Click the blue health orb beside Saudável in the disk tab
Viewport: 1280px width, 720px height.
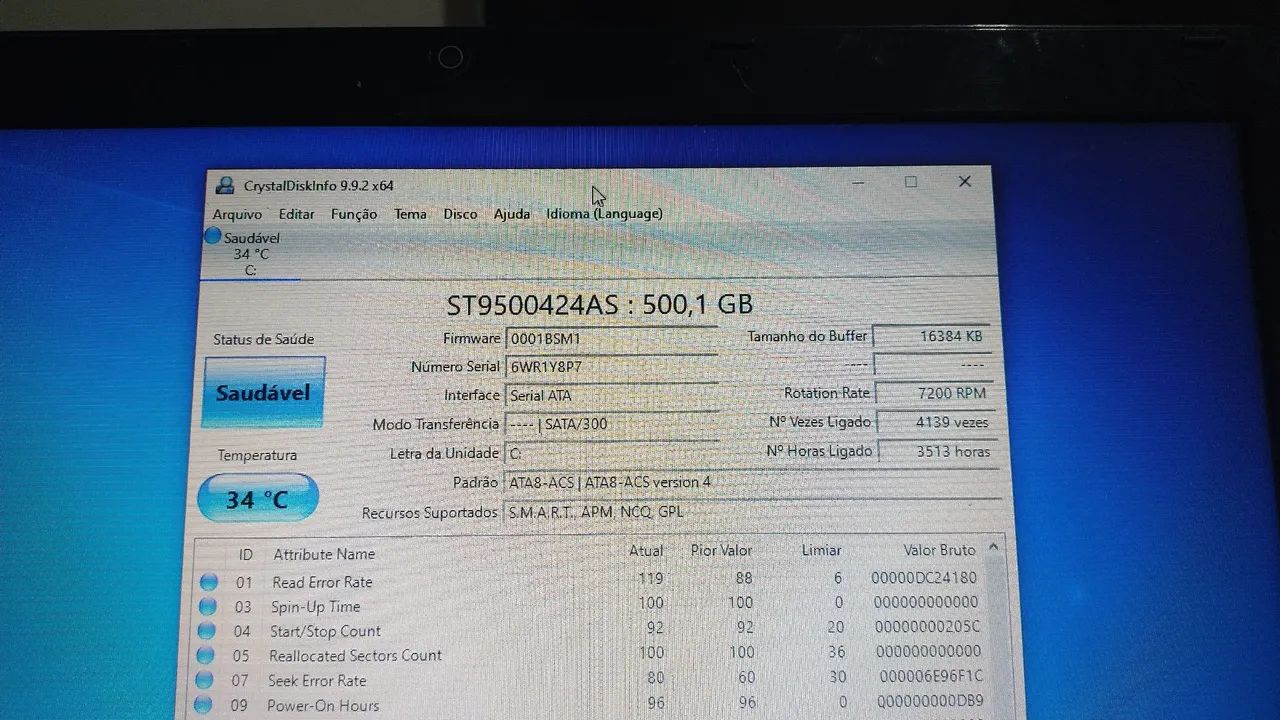212,237
